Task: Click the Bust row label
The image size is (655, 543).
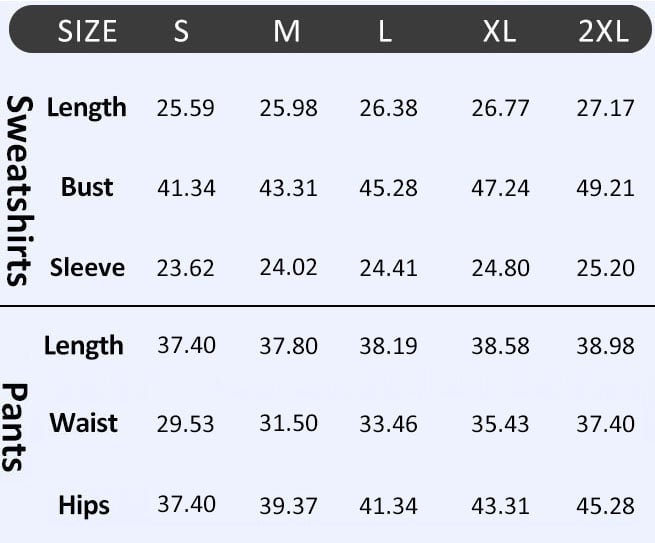Action: (x=87, y=187)
